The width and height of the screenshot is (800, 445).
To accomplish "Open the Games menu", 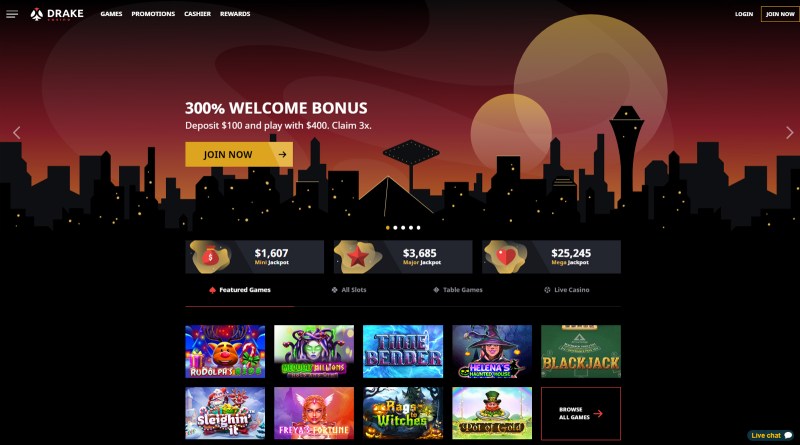I will coord(111,14).
